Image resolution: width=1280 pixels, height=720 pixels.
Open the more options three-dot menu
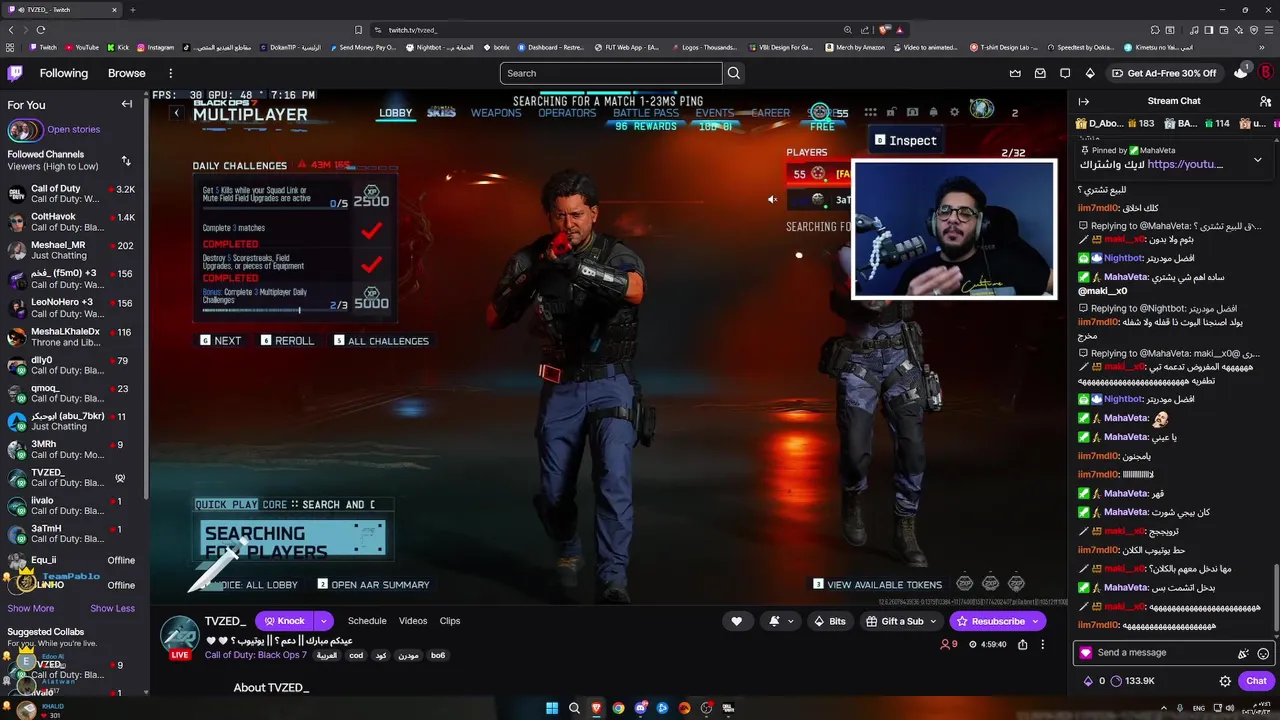pos(171,73)
